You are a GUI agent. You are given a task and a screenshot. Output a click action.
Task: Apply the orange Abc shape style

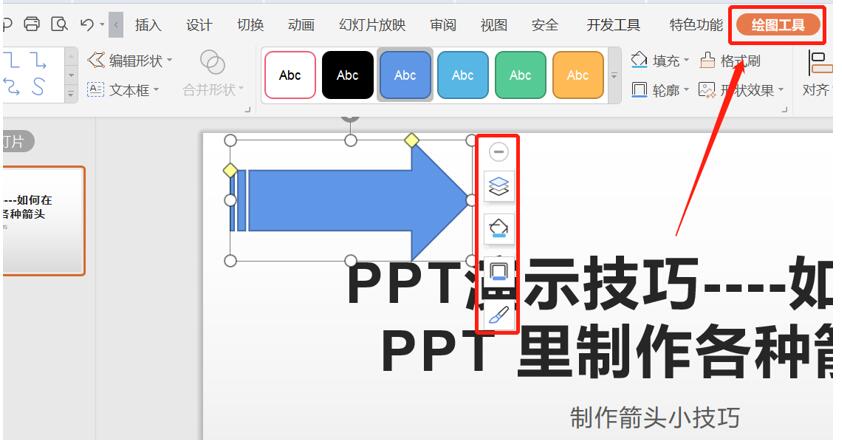578,75
